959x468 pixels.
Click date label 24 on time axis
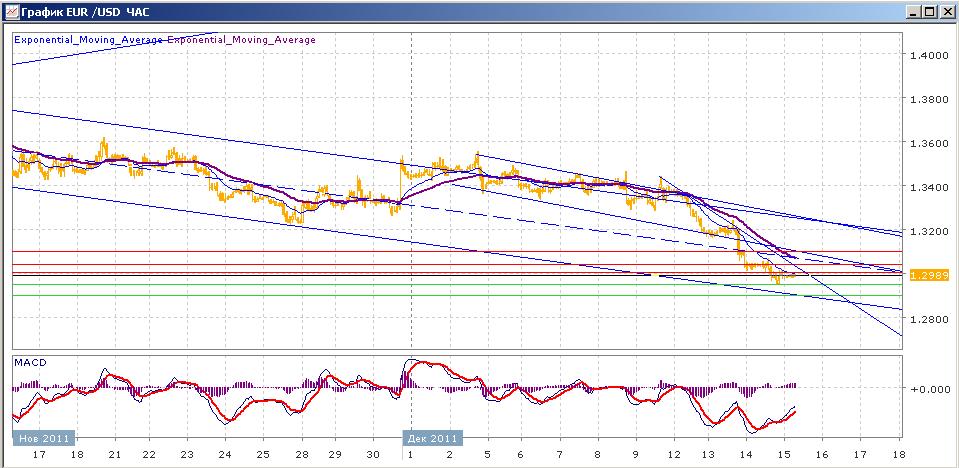pyautogui.click(x=225, y=455)
